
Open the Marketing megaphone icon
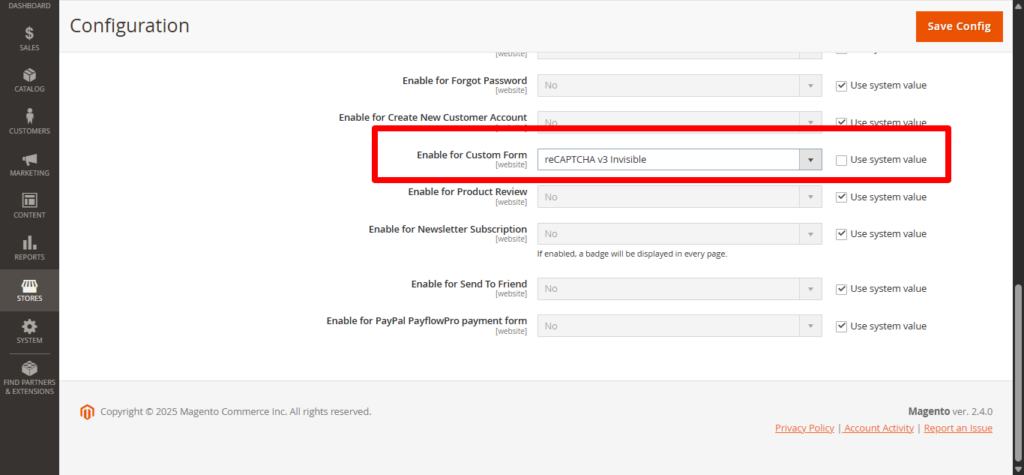pos(29,160)
